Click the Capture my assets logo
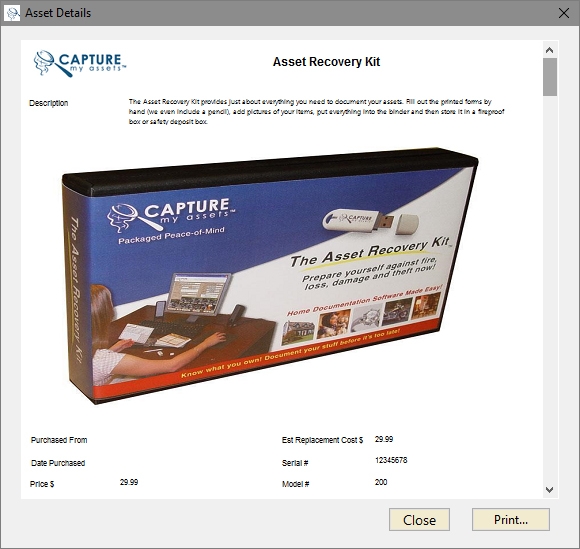 click(x=80, y=63)
